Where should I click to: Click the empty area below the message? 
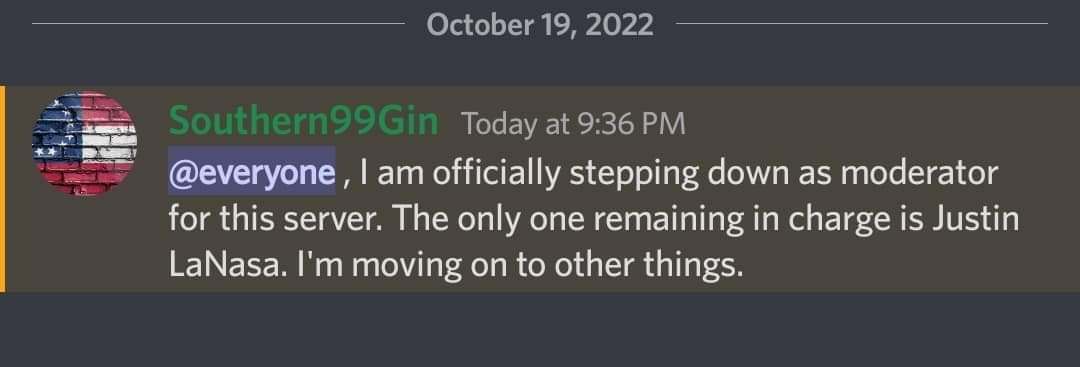pos(540,329)
